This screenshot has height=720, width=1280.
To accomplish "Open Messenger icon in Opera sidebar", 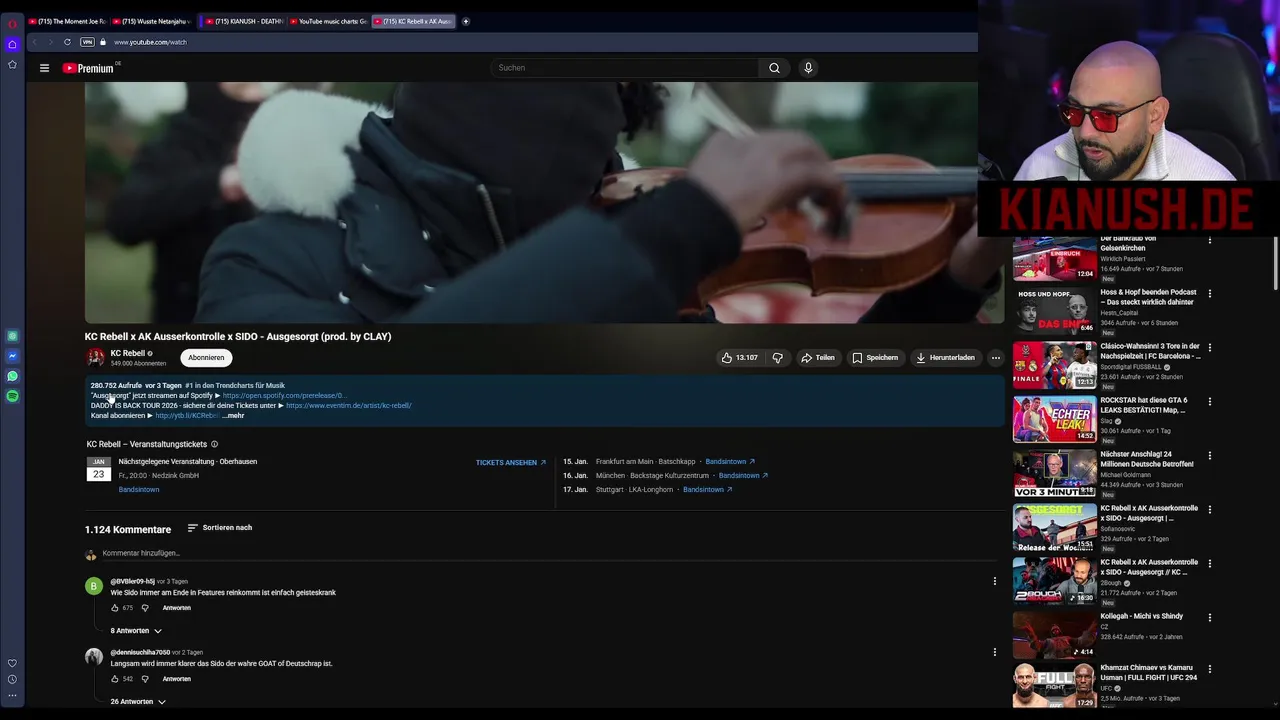I will tap(12, 356).
